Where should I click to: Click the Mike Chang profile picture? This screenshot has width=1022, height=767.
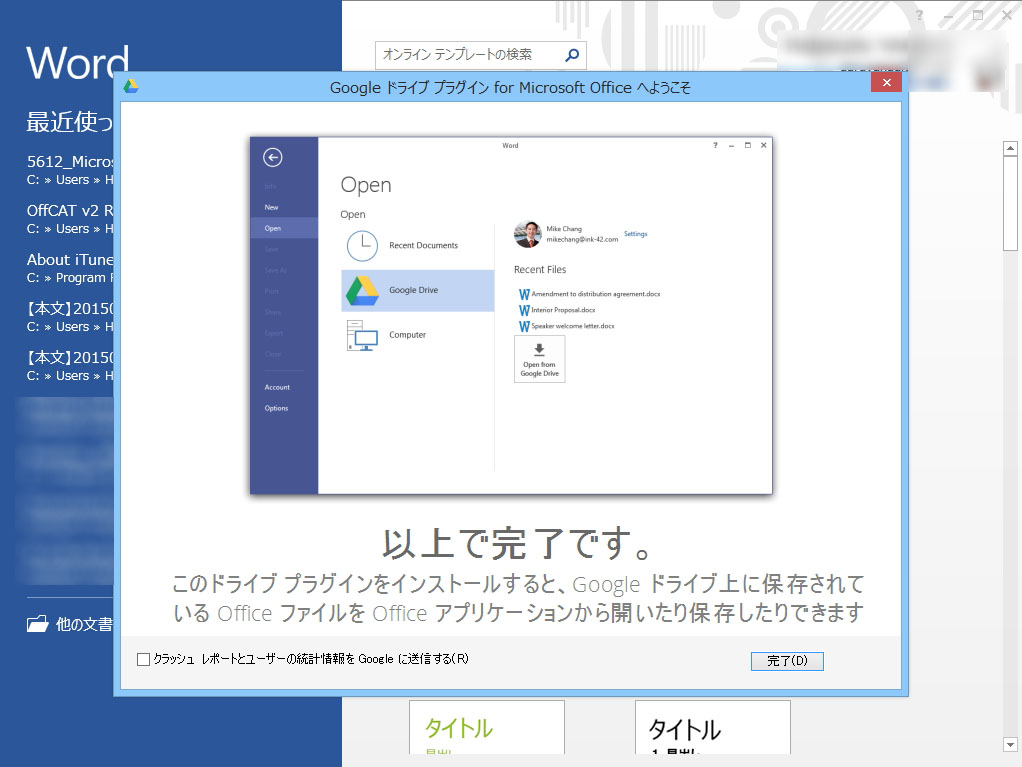526,234
